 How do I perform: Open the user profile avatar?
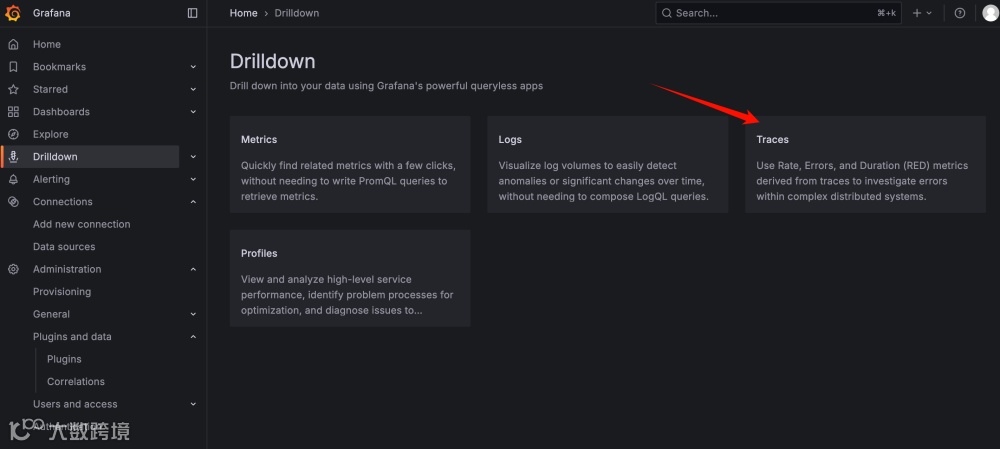(x=990, y=13)
